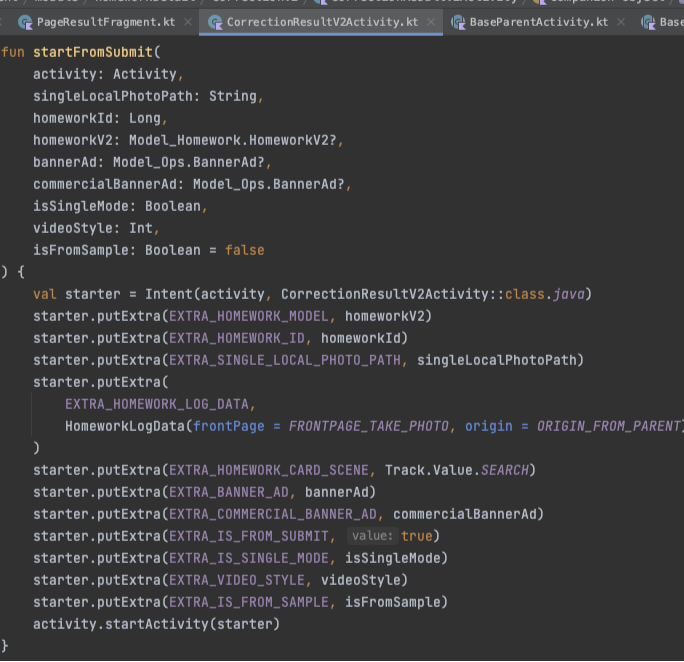684x662 pixels.
Task: Close the BaseParentActivity.kt tab
Action: click(621, 22)
